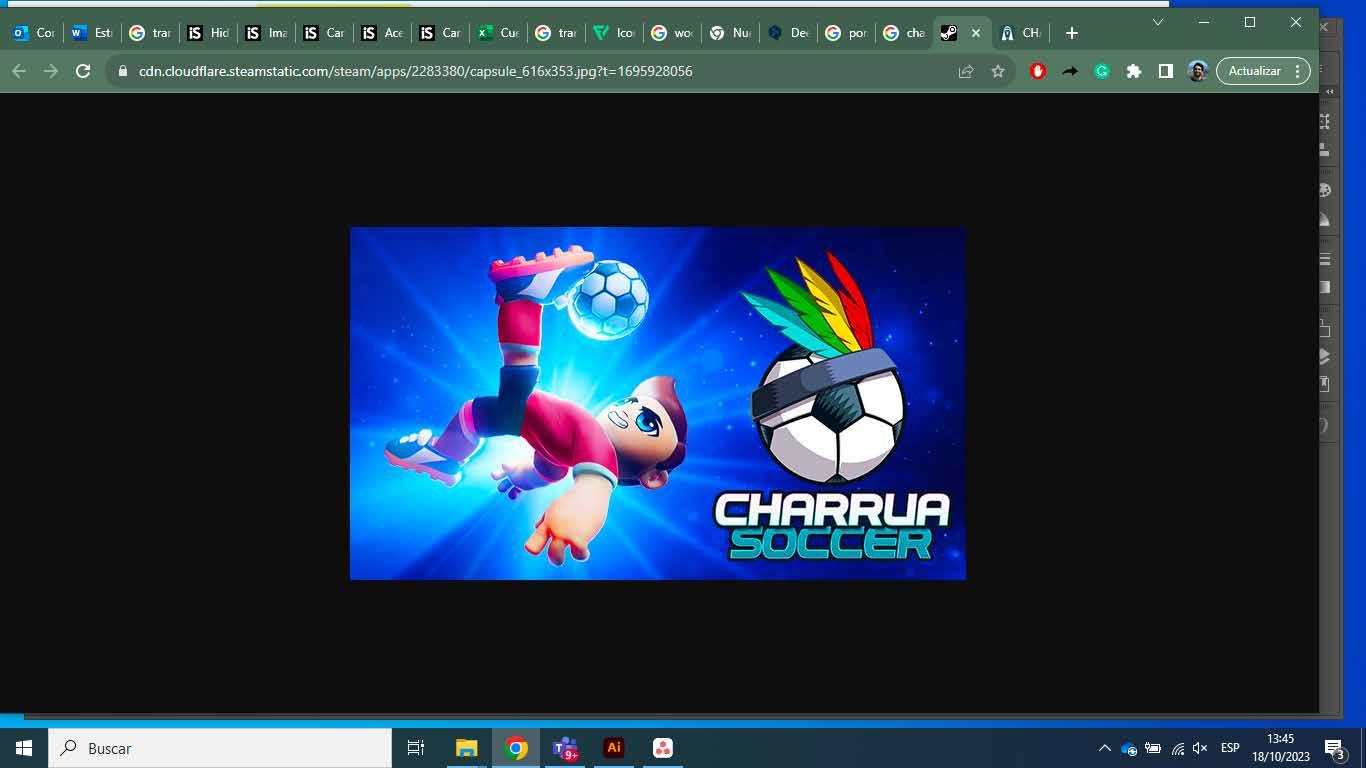Open the black arrow extension
1366x768 pixels.
tap(1070, 71)
